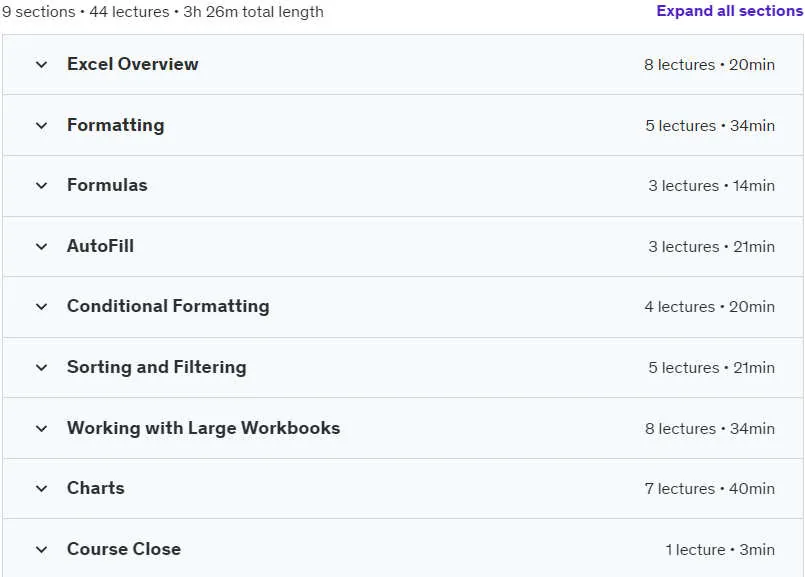Expand the Conditional Formatting section chevron
Image resolution: width=805 pixels, height=577 pixels.
click(42, 307)
